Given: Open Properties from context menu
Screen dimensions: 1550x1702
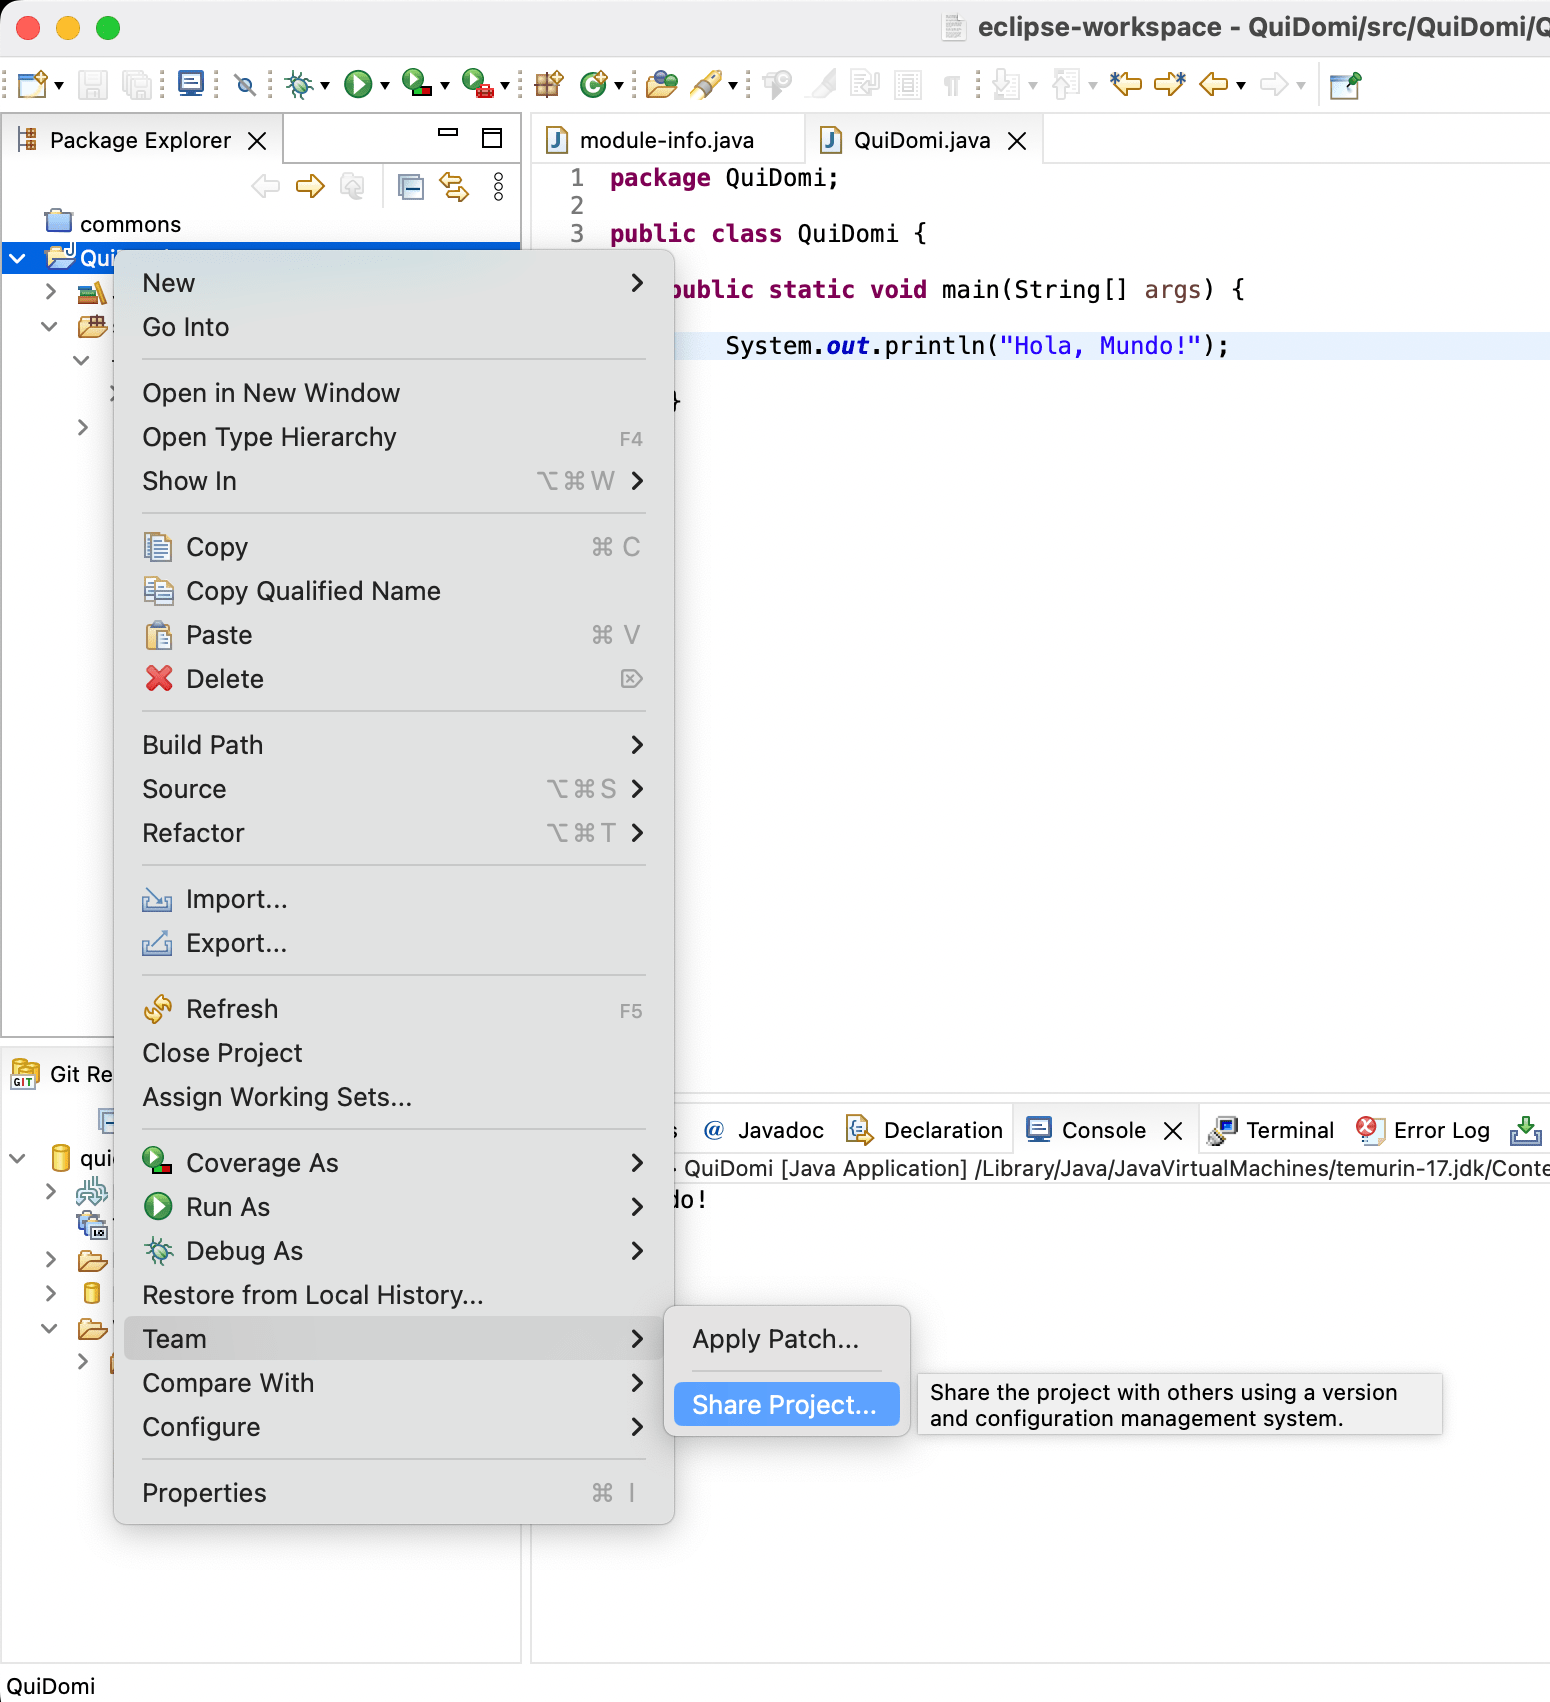Looking at the screenshot, I should click(x=394, y=1493).
